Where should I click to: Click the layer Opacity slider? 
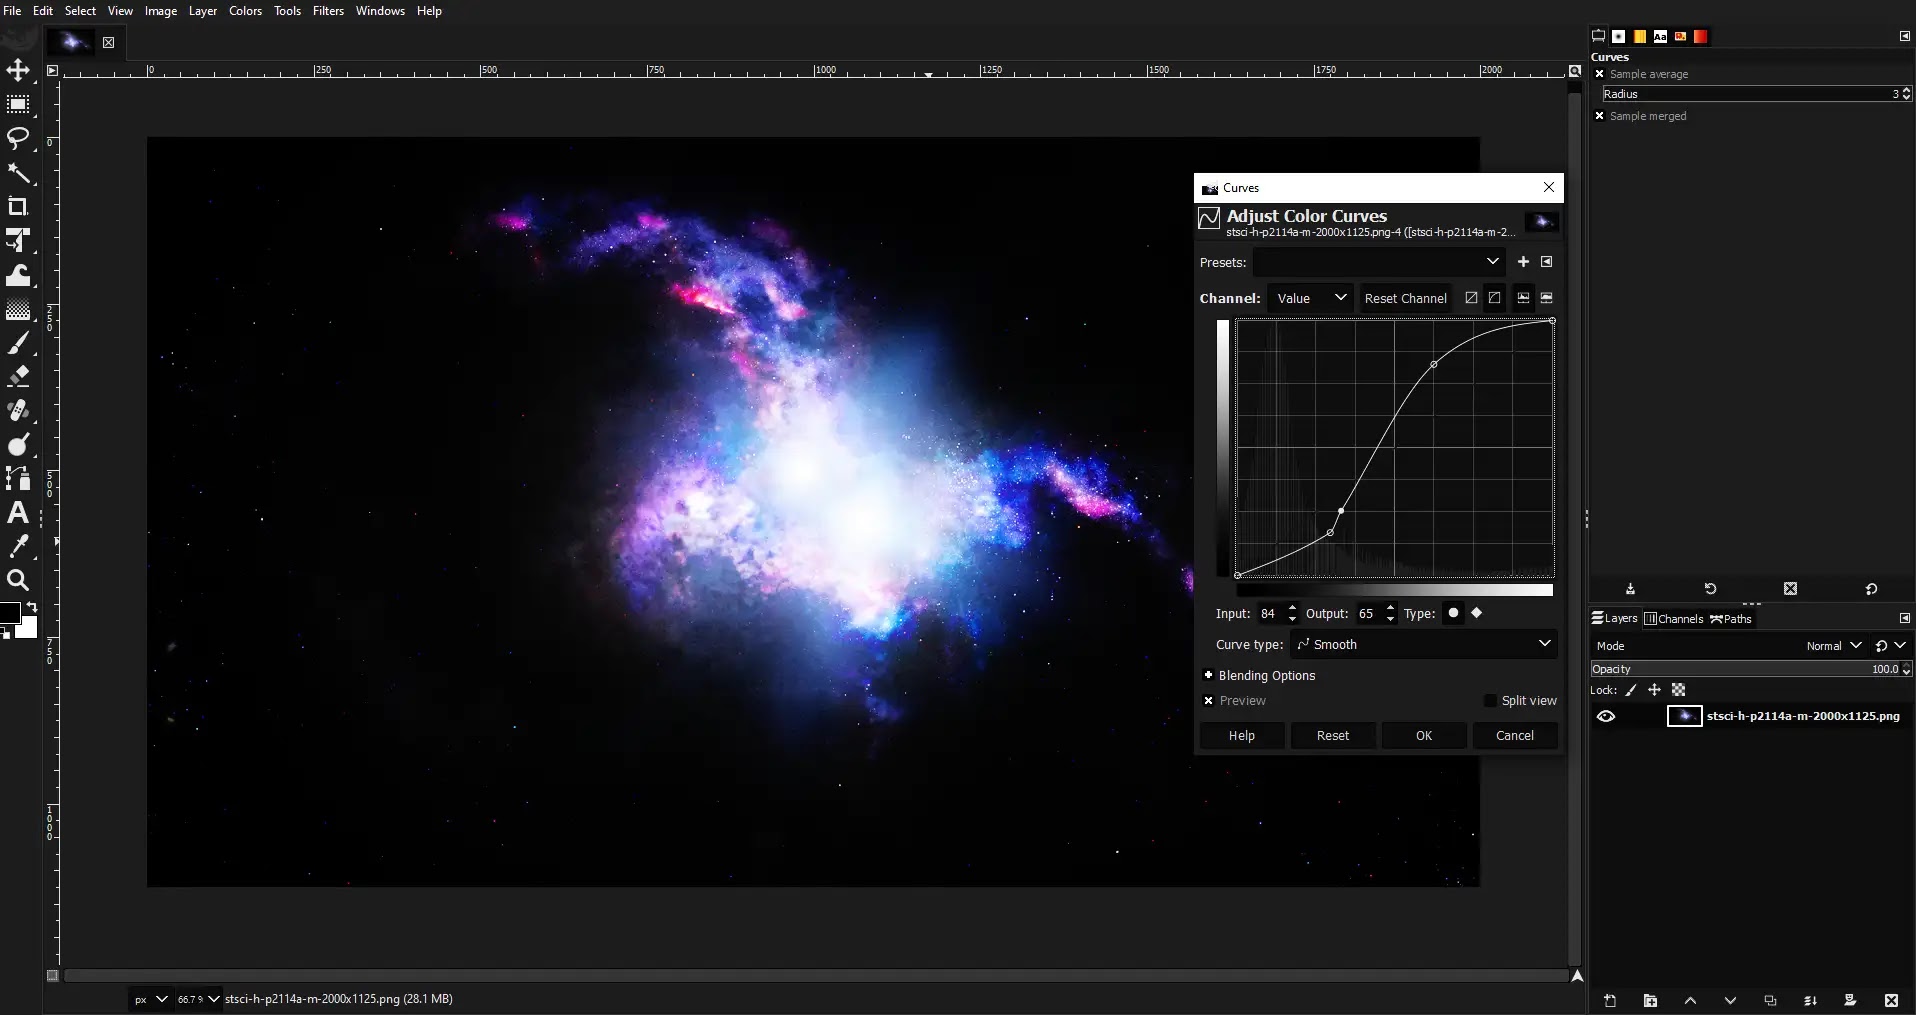pos(1740,669)
